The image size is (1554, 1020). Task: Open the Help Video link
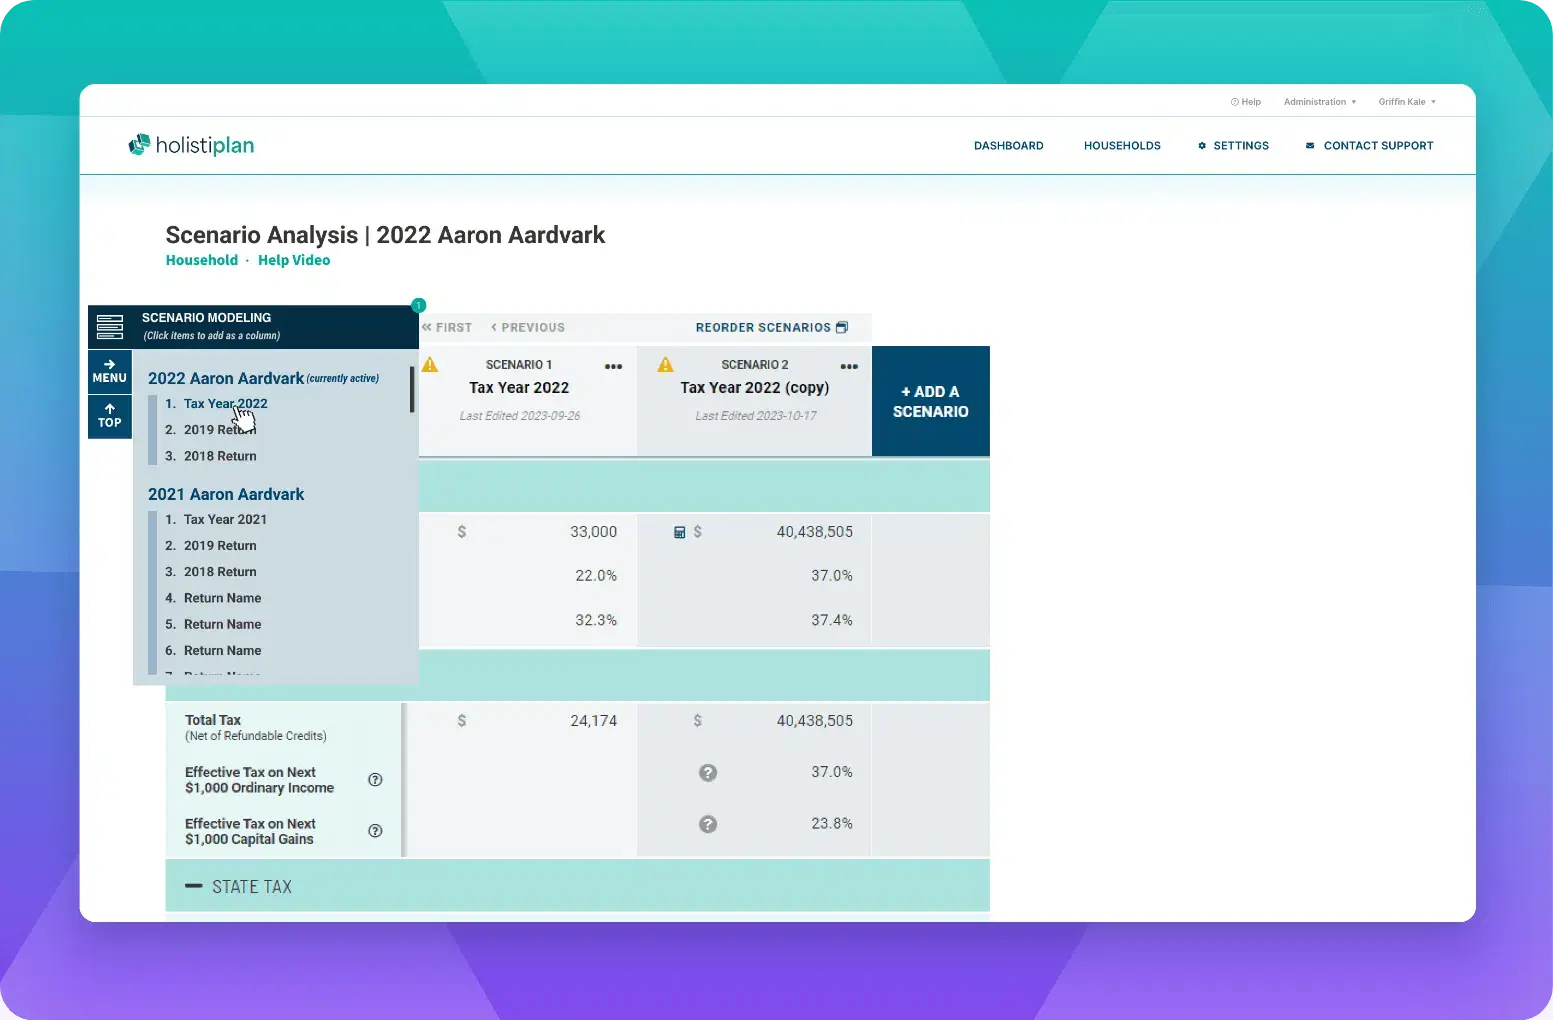(294, 260)
